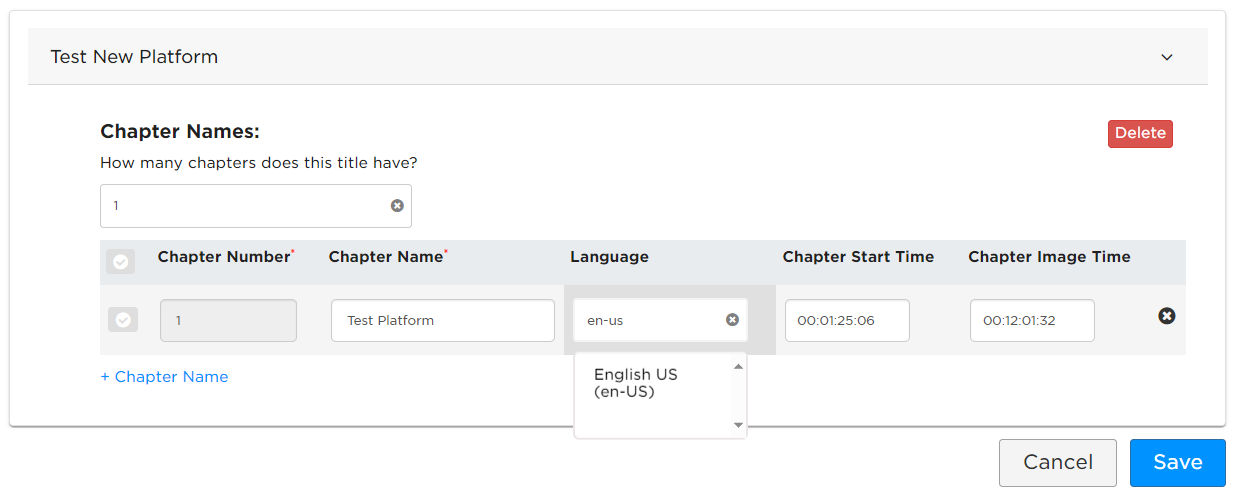The height and width of the screenshot is (496, 1233).
Task: Click the blue Save button
Action: [x=1178, y=463]
